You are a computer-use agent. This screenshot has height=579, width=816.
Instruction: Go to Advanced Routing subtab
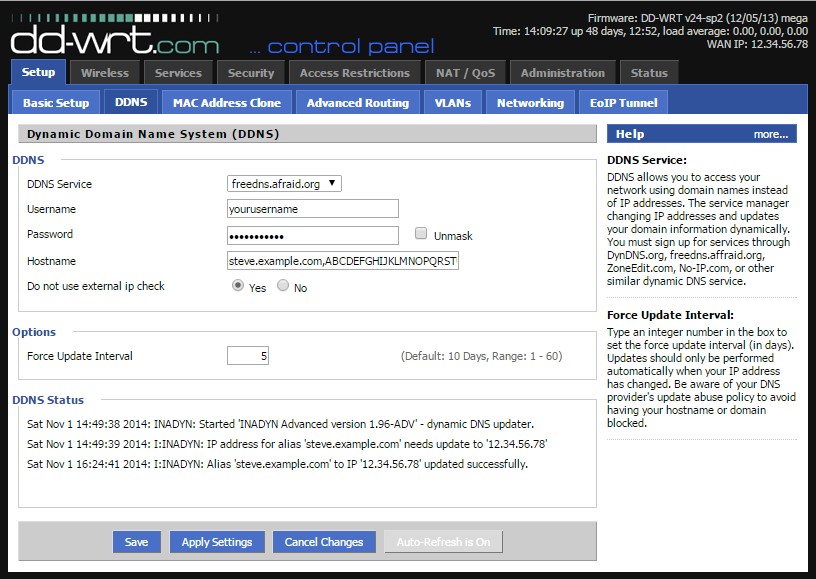[358, 102]
